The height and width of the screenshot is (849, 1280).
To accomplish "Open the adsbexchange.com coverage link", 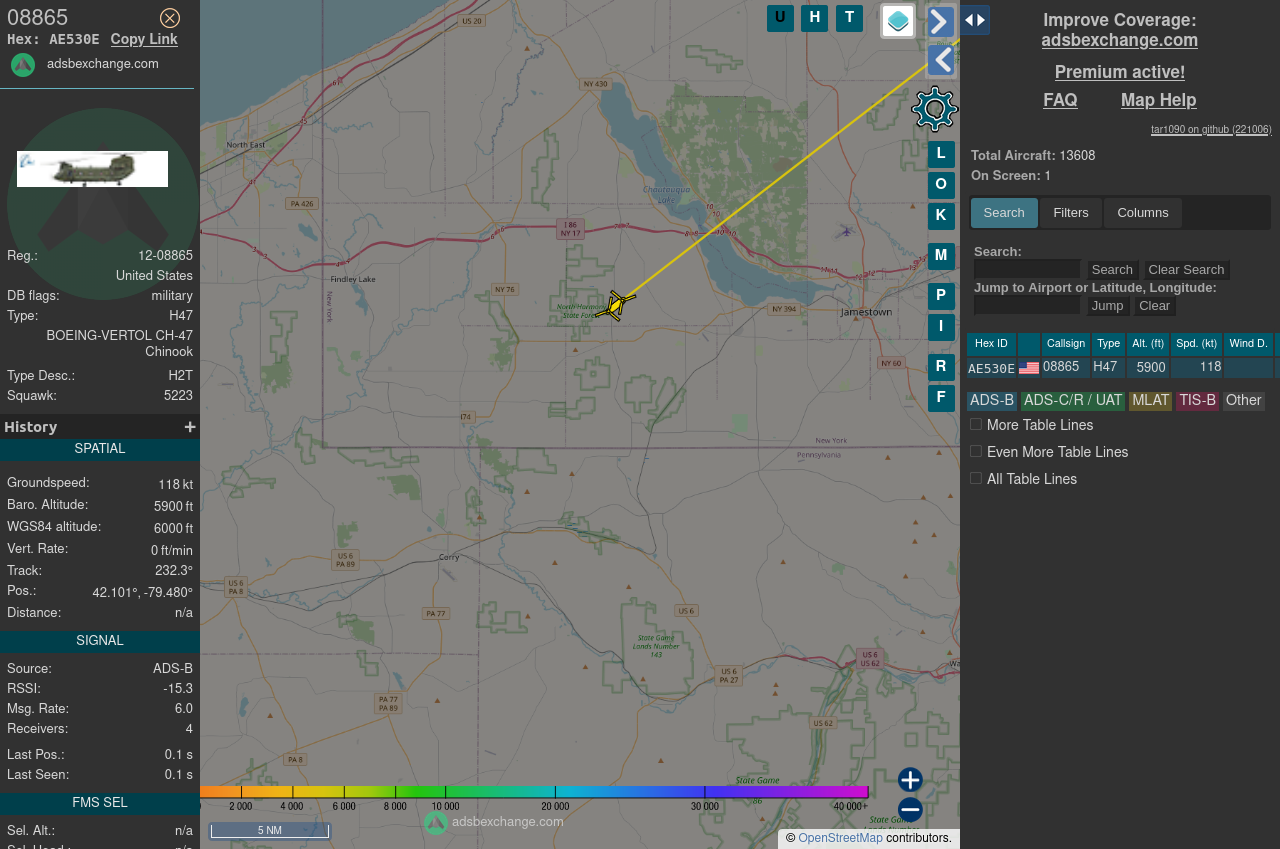I will (1119, 40).
